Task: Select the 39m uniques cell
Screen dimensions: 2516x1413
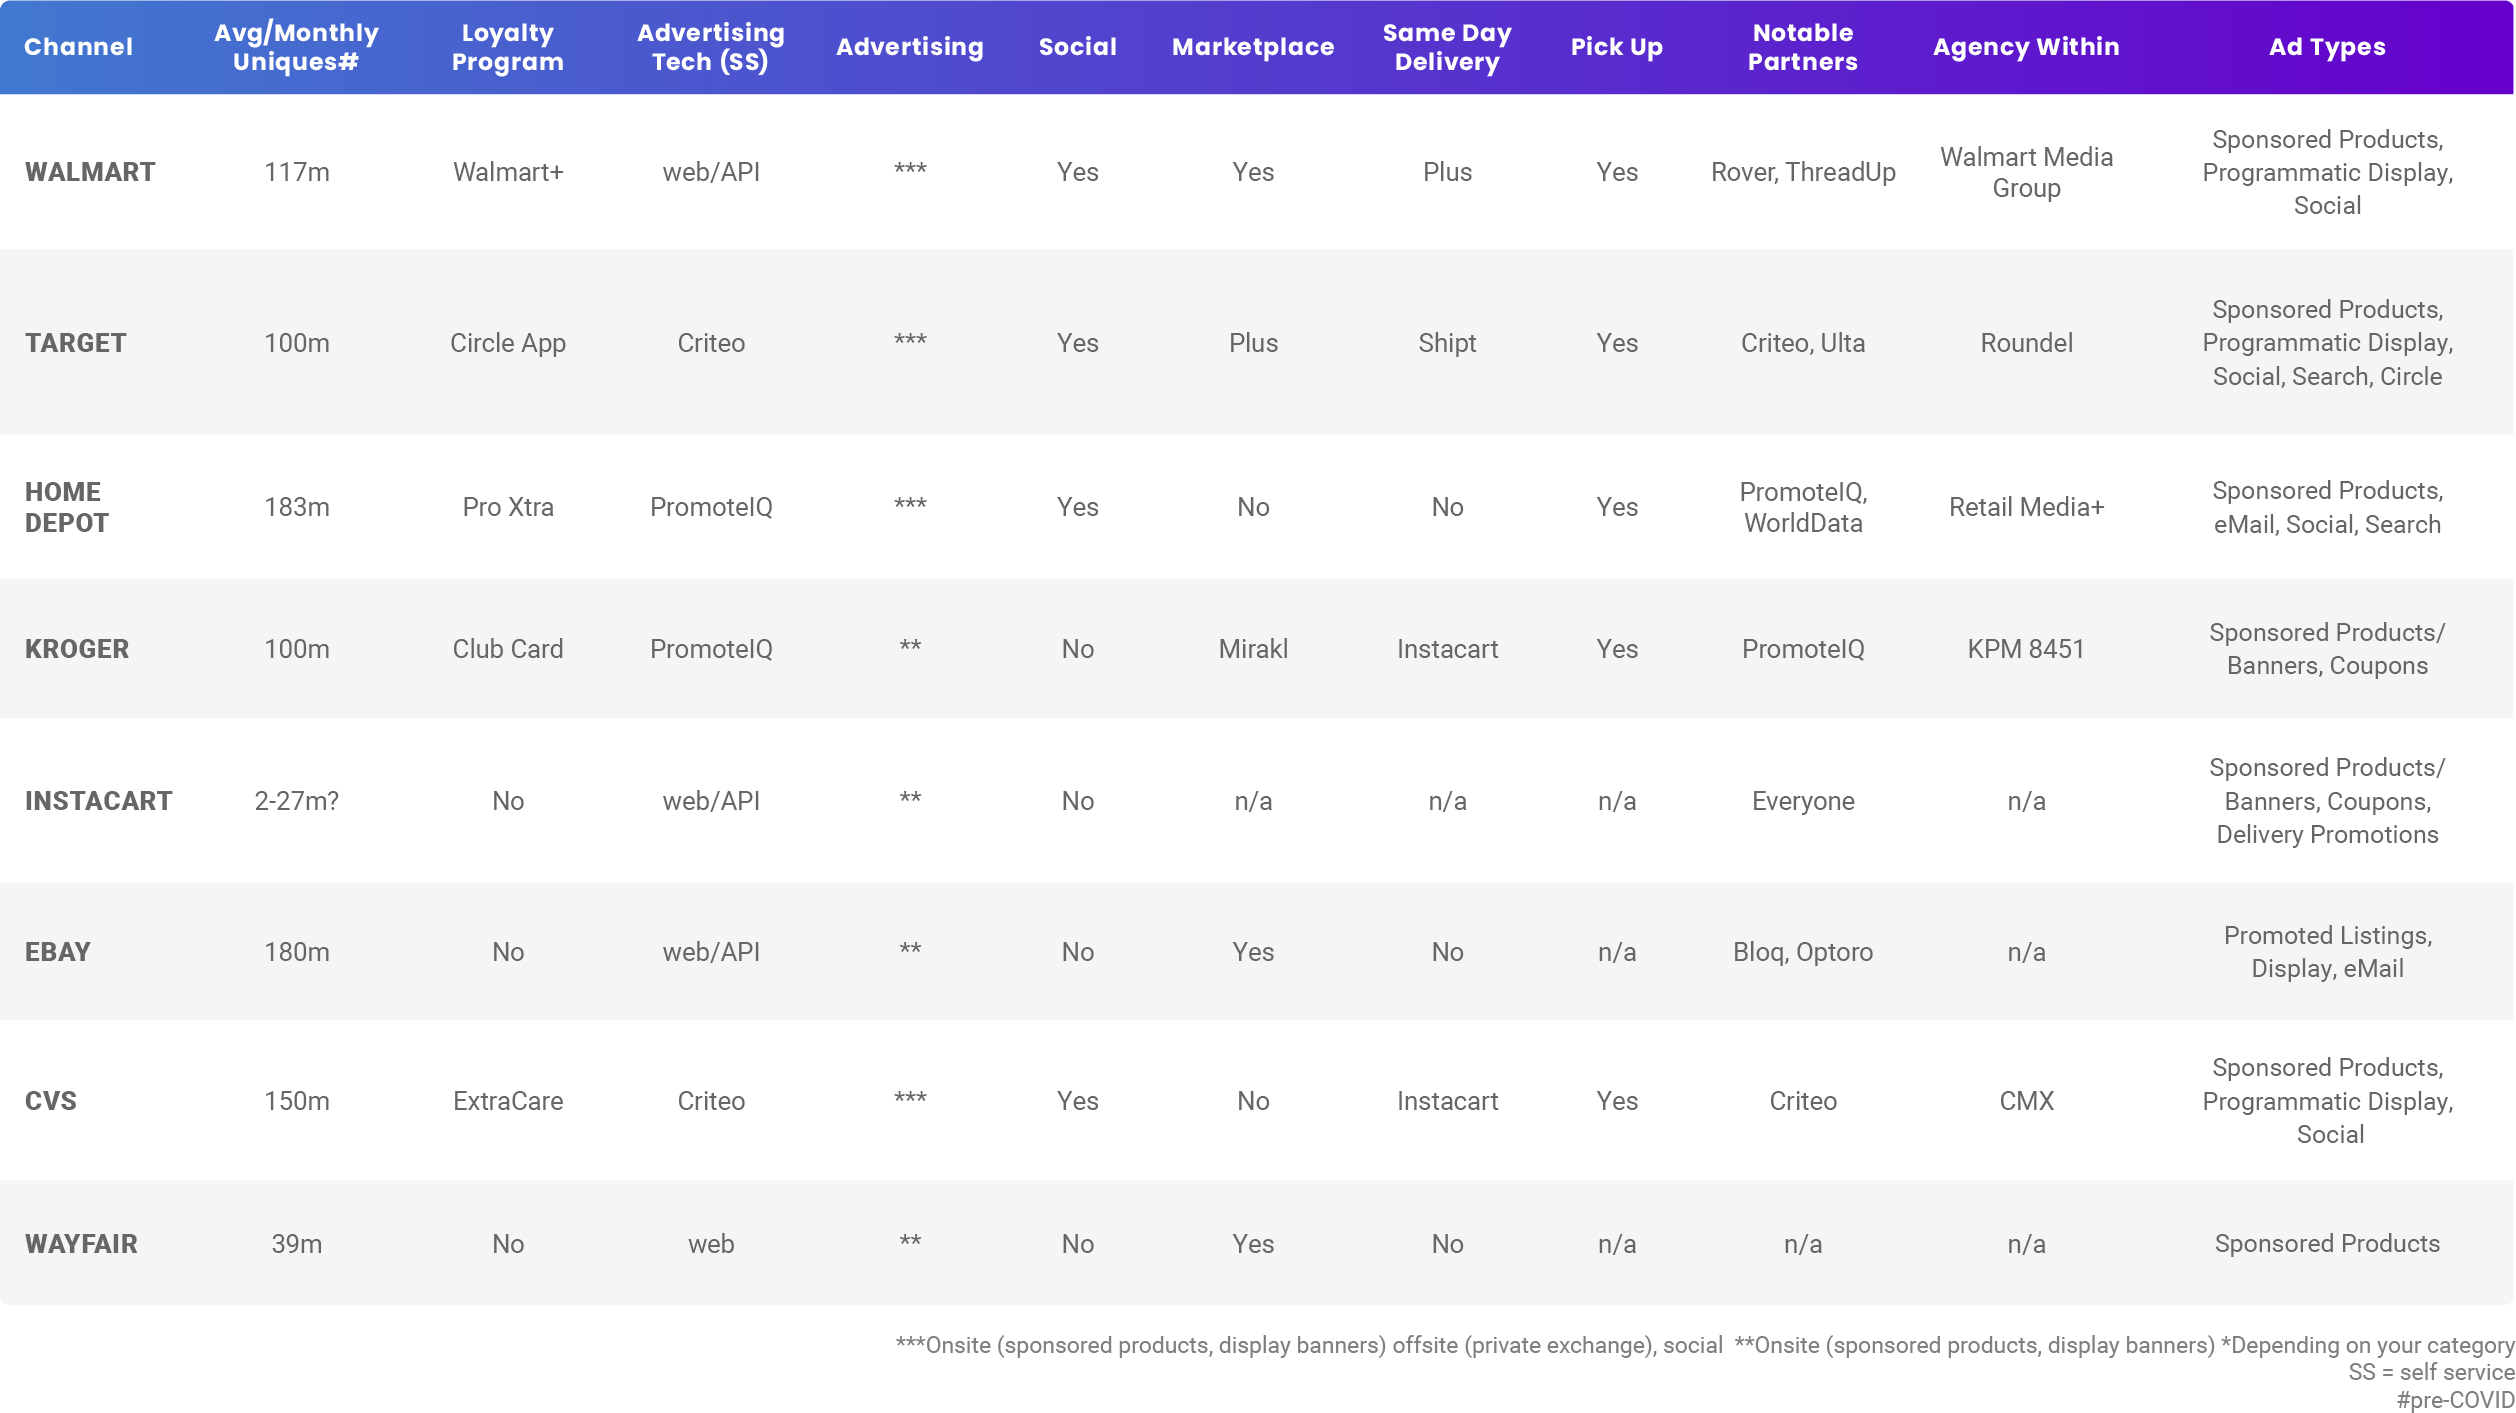Action: (x=296, y=1244)
